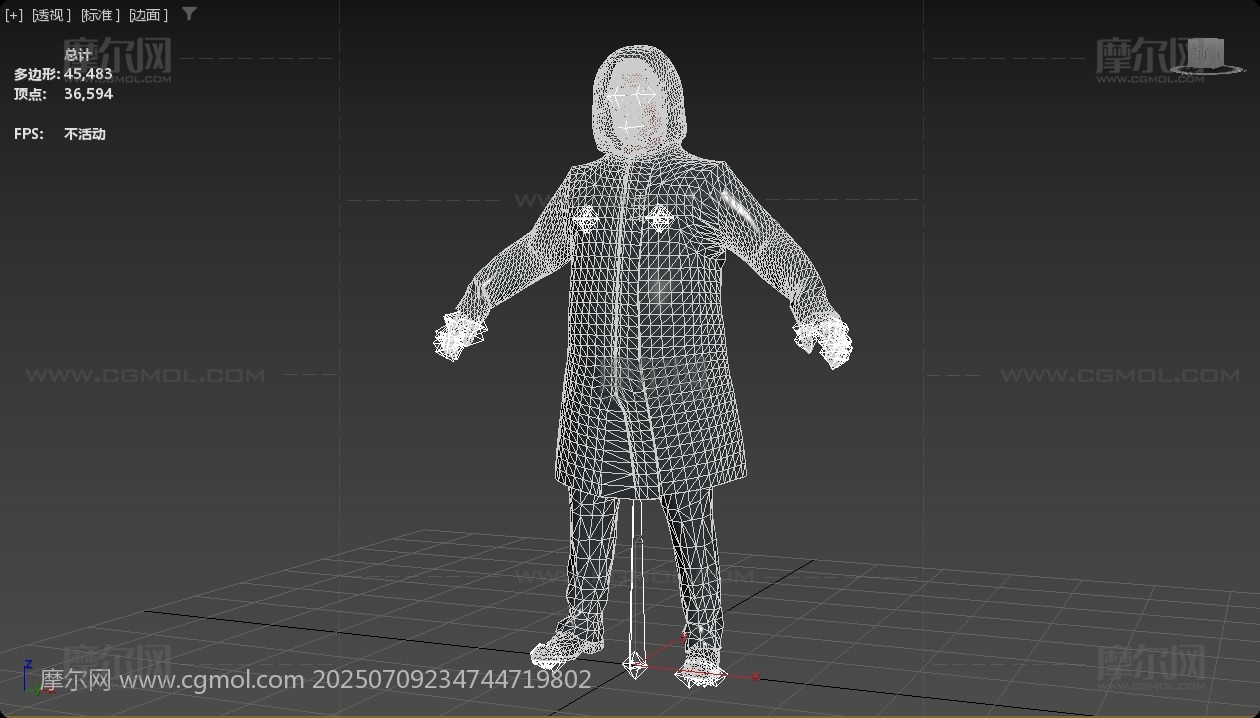The image size is (1260, 718).
Task: Click the viewport filter funnel icon
Action: 189,14
